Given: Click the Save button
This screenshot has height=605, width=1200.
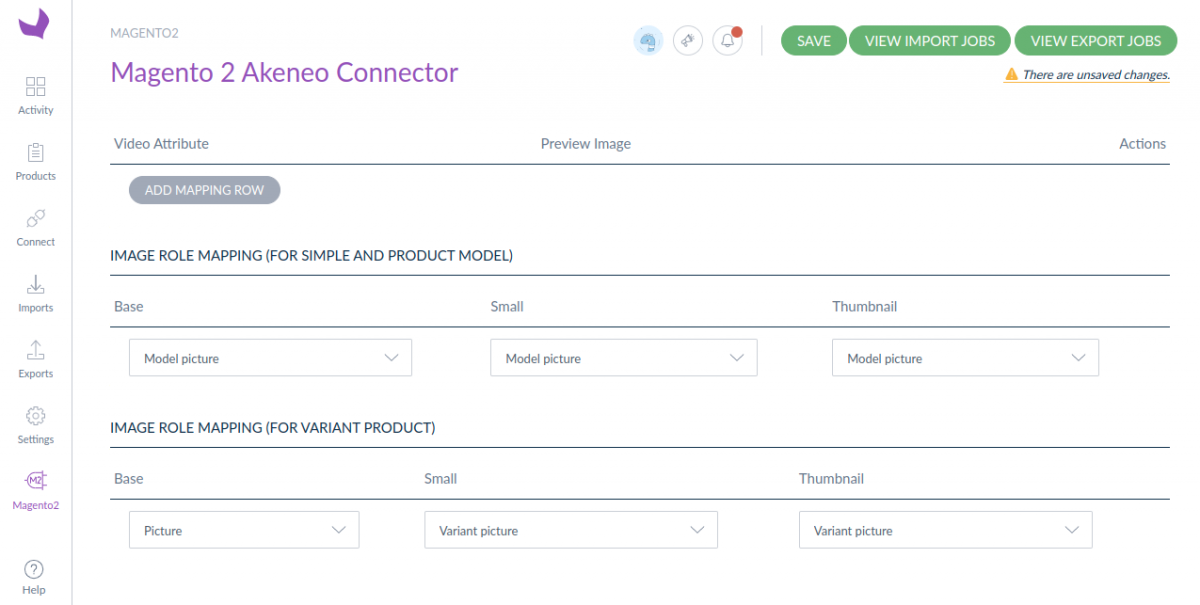Looking at the screenshot, I should [x=814, y=41].
